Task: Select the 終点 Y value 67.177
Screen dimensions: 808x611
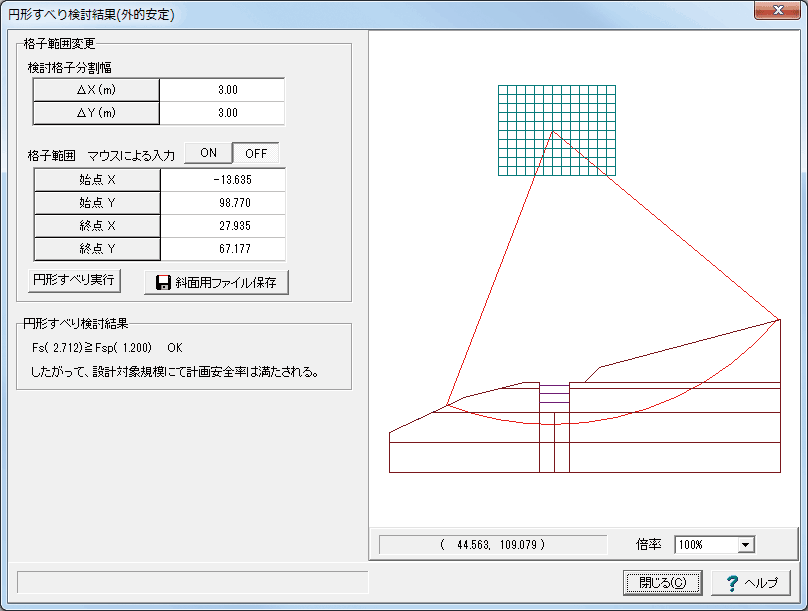Action: [x=223, y=249]
